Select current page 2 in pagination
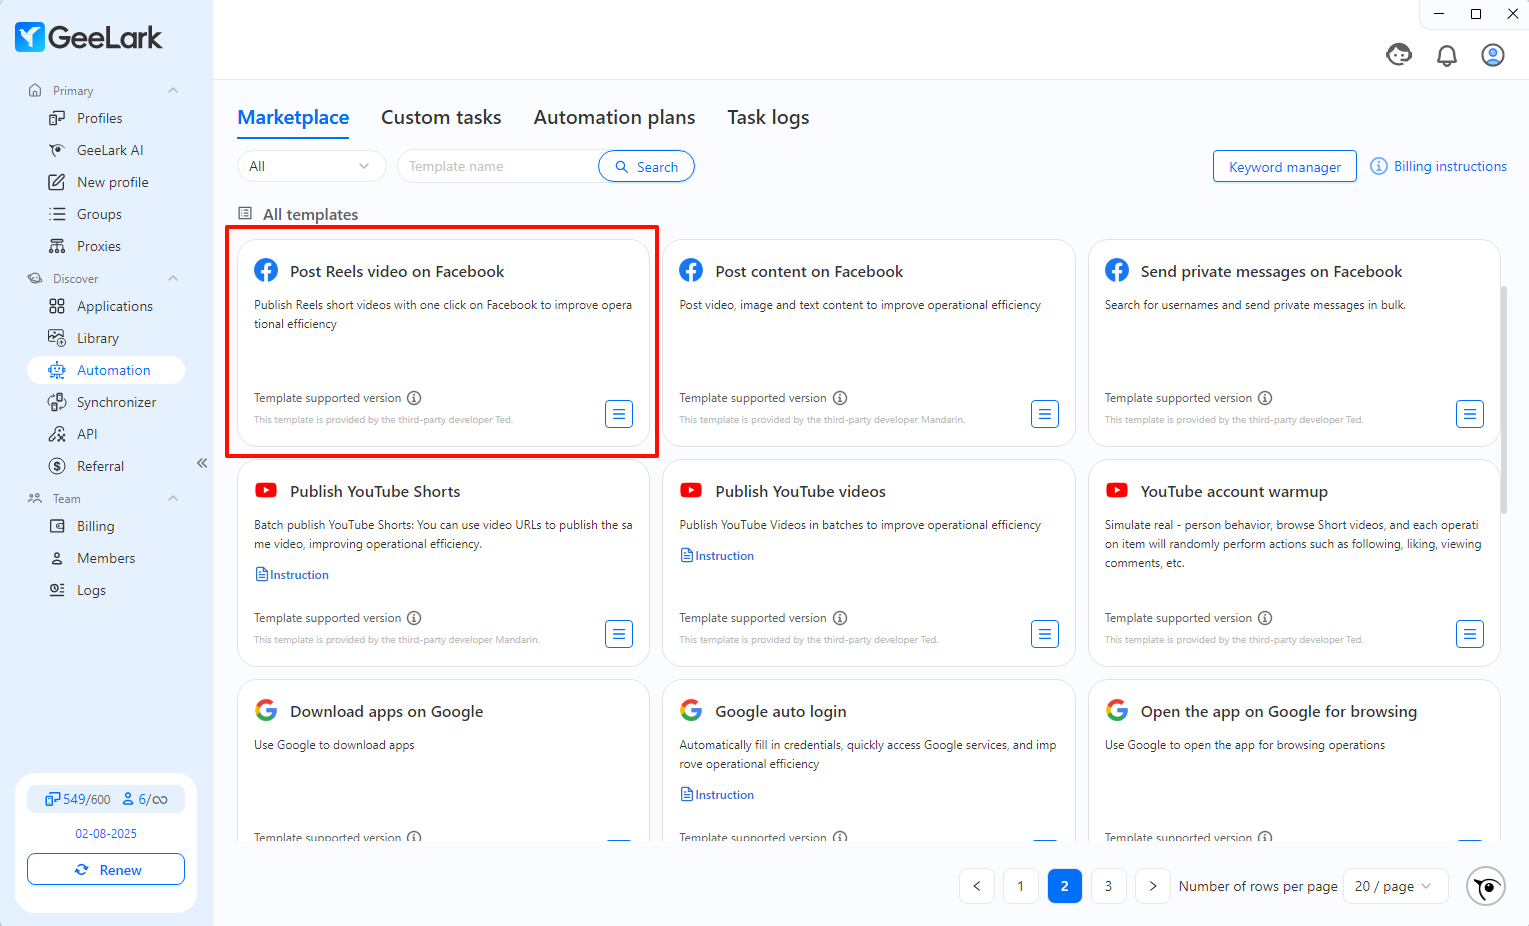1529x926 pixels. coord(1065,886)
